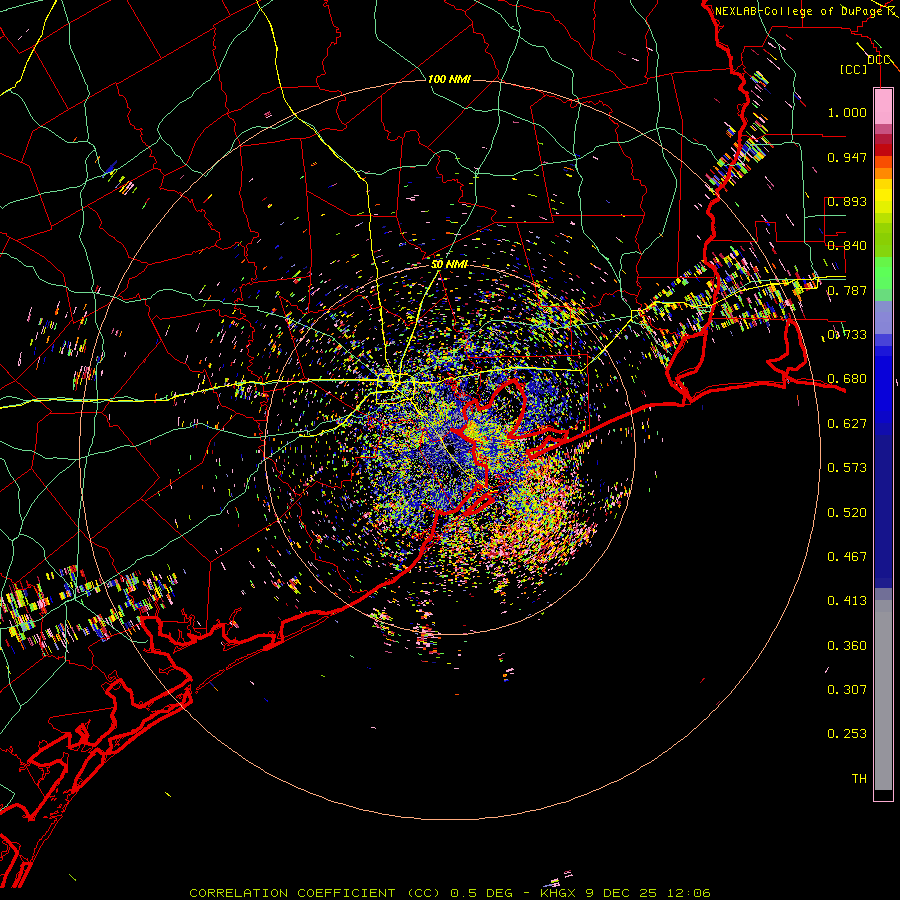Click the Correlation Coefficient KHGX caption

point(450,893)
